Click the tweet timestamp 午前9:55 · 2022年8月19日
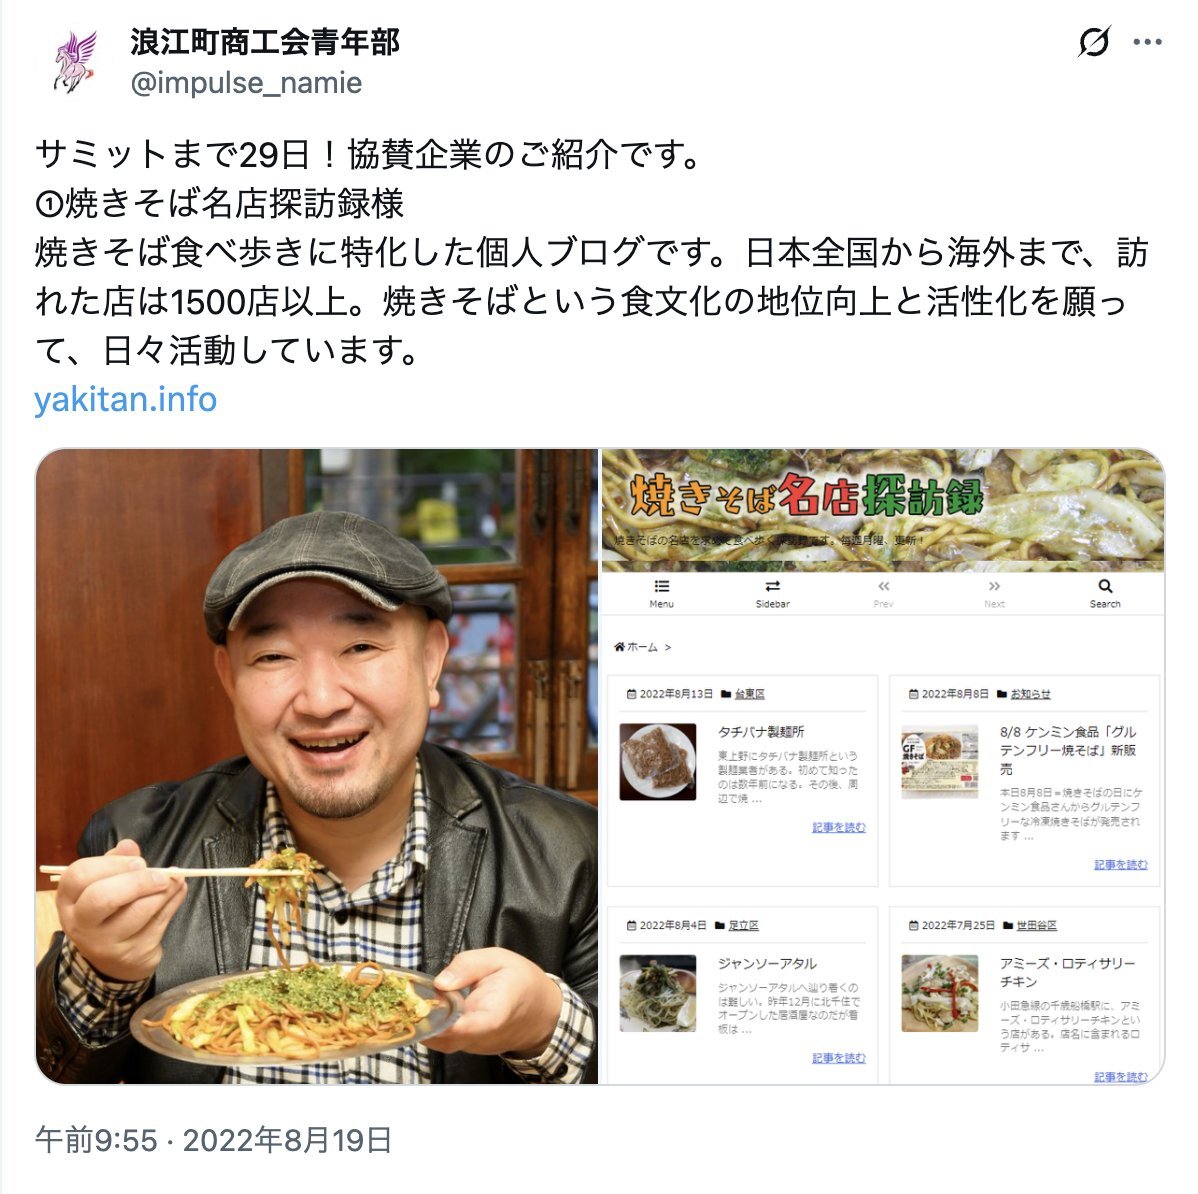This screenshot has width=1198, height=1194. [x=214, y=1140]
